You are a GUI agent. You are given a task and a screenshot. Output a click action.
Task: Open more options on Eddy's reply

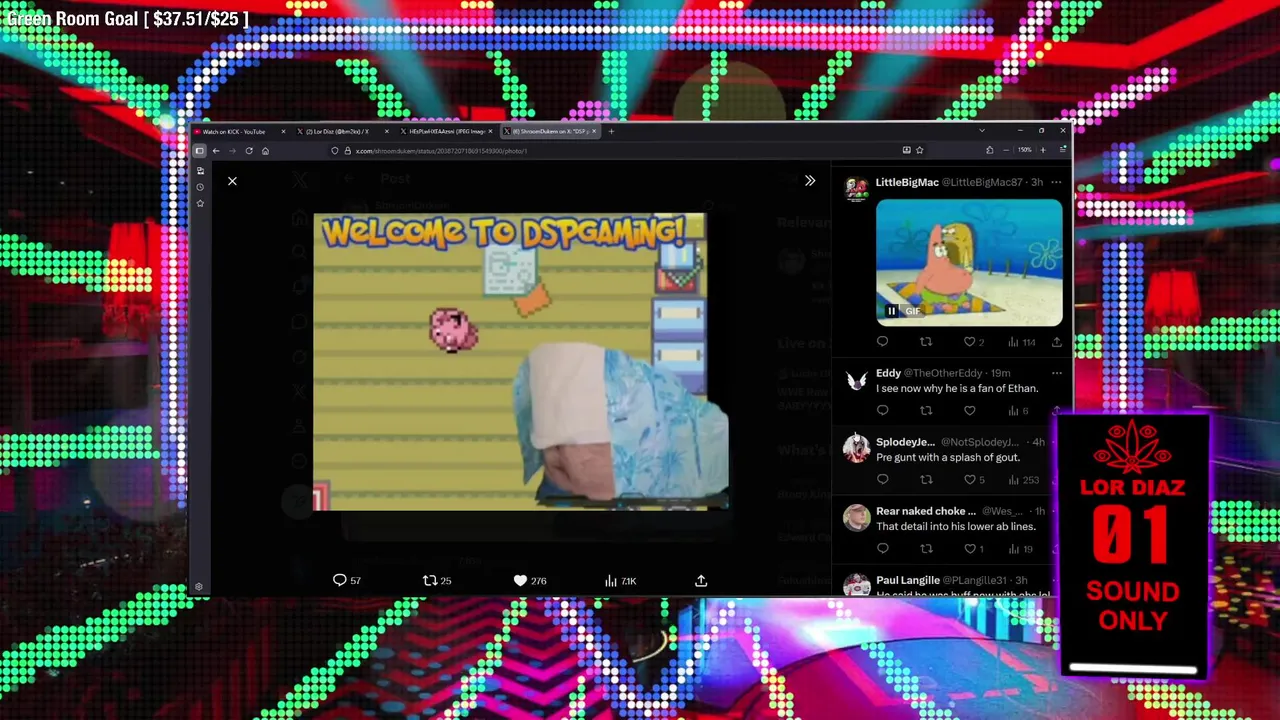click(1056, 373)
